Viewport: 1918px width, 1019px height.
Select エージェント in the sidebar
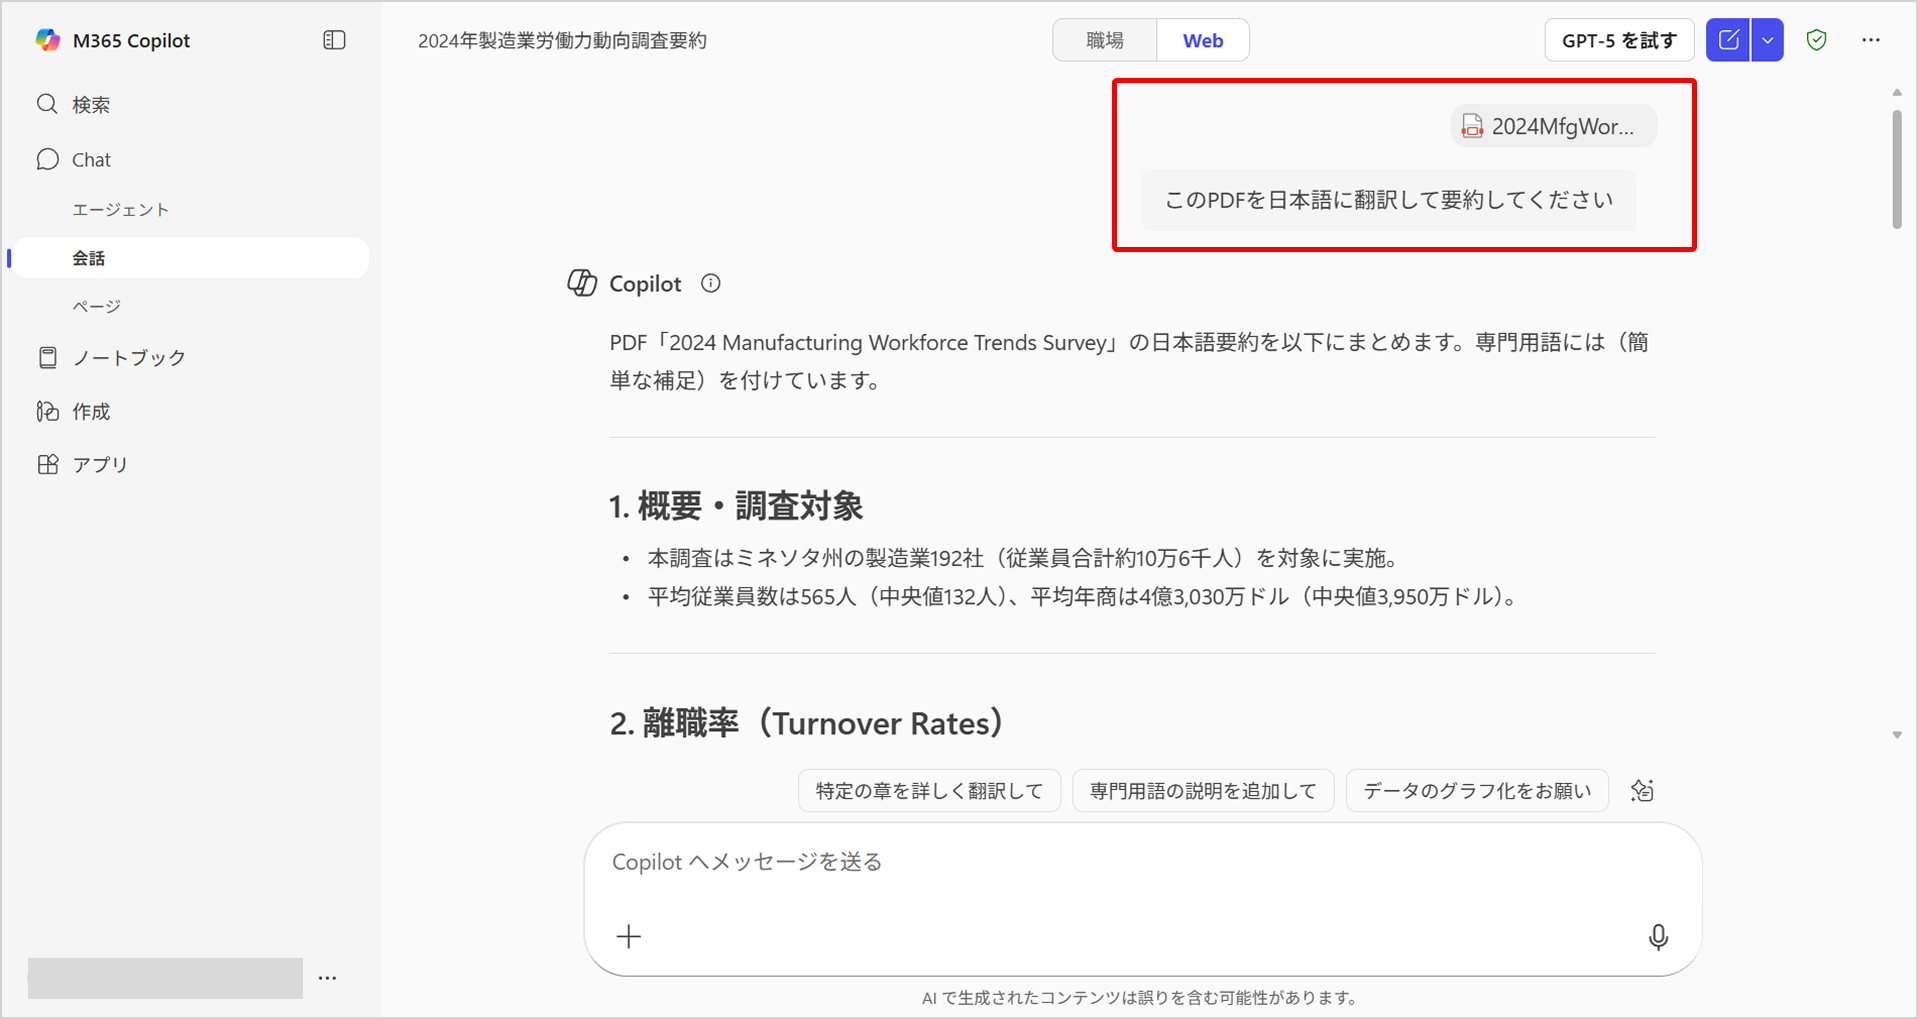(120, 210)
